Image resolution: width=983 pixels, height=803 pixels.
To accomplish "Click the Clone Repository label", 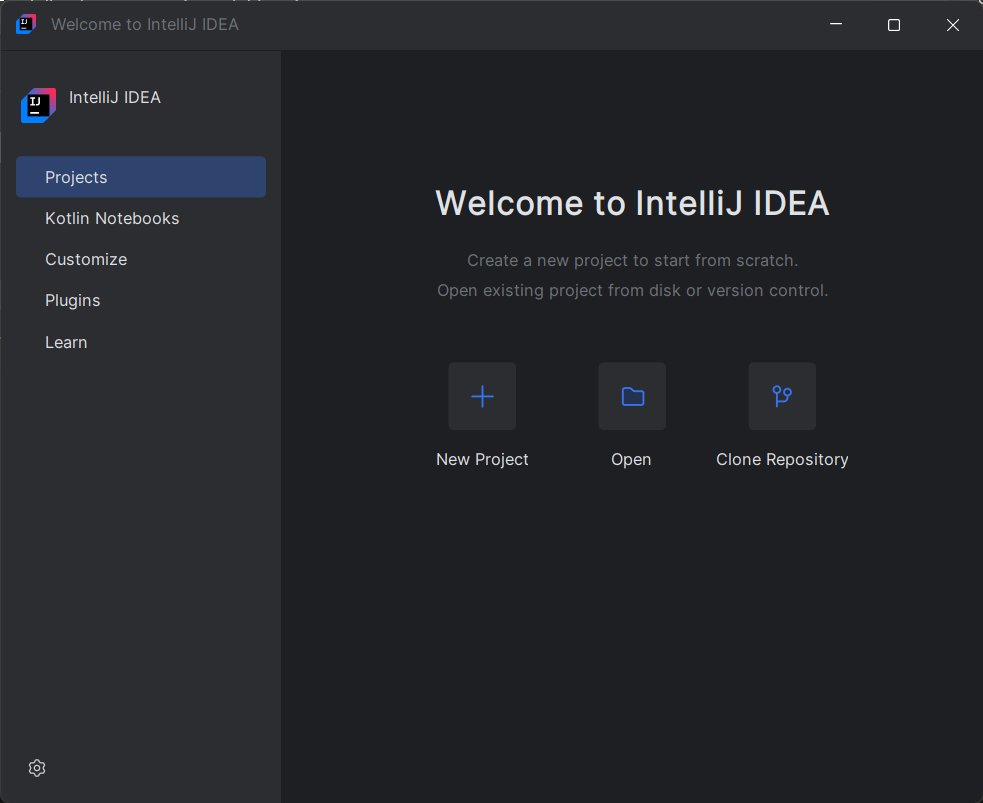I will point(781,459).
